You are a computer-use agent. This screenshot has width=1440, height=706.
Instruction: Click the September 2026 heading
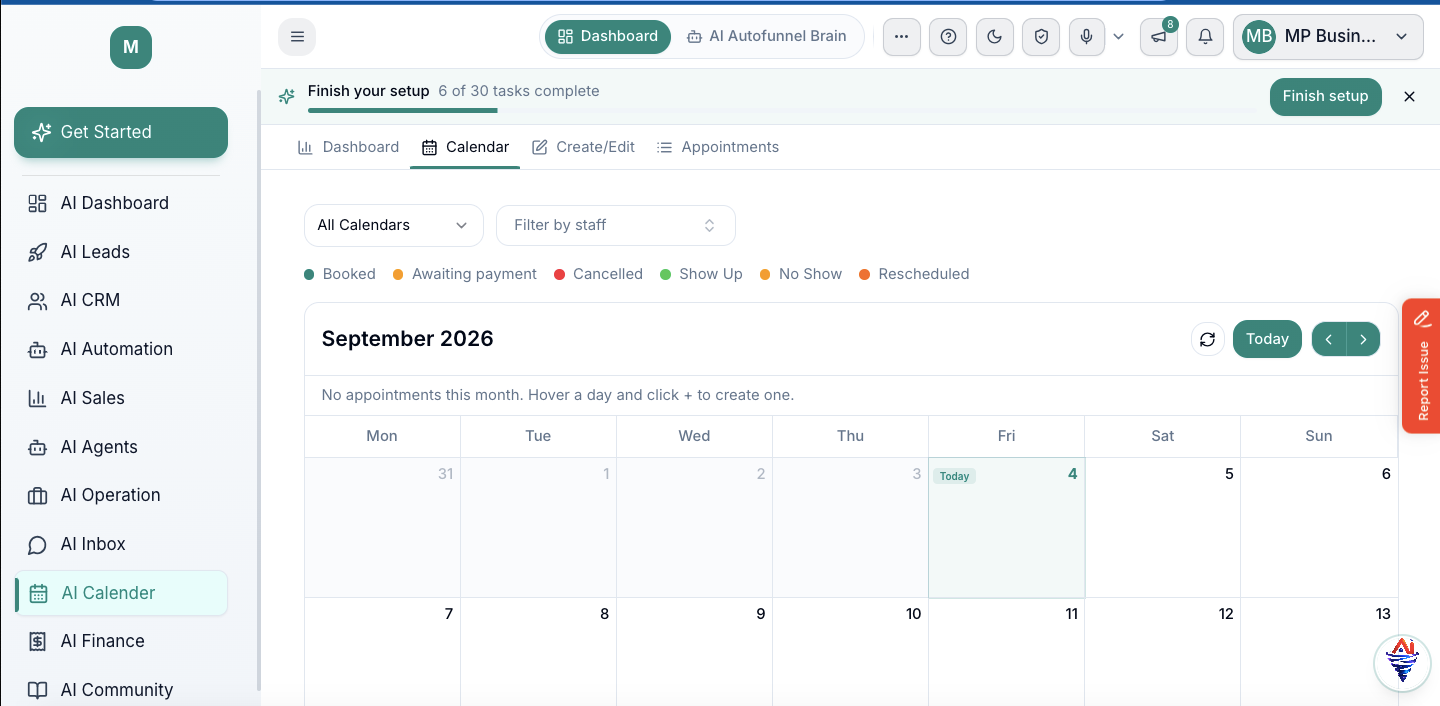click(x=408, y=339)
